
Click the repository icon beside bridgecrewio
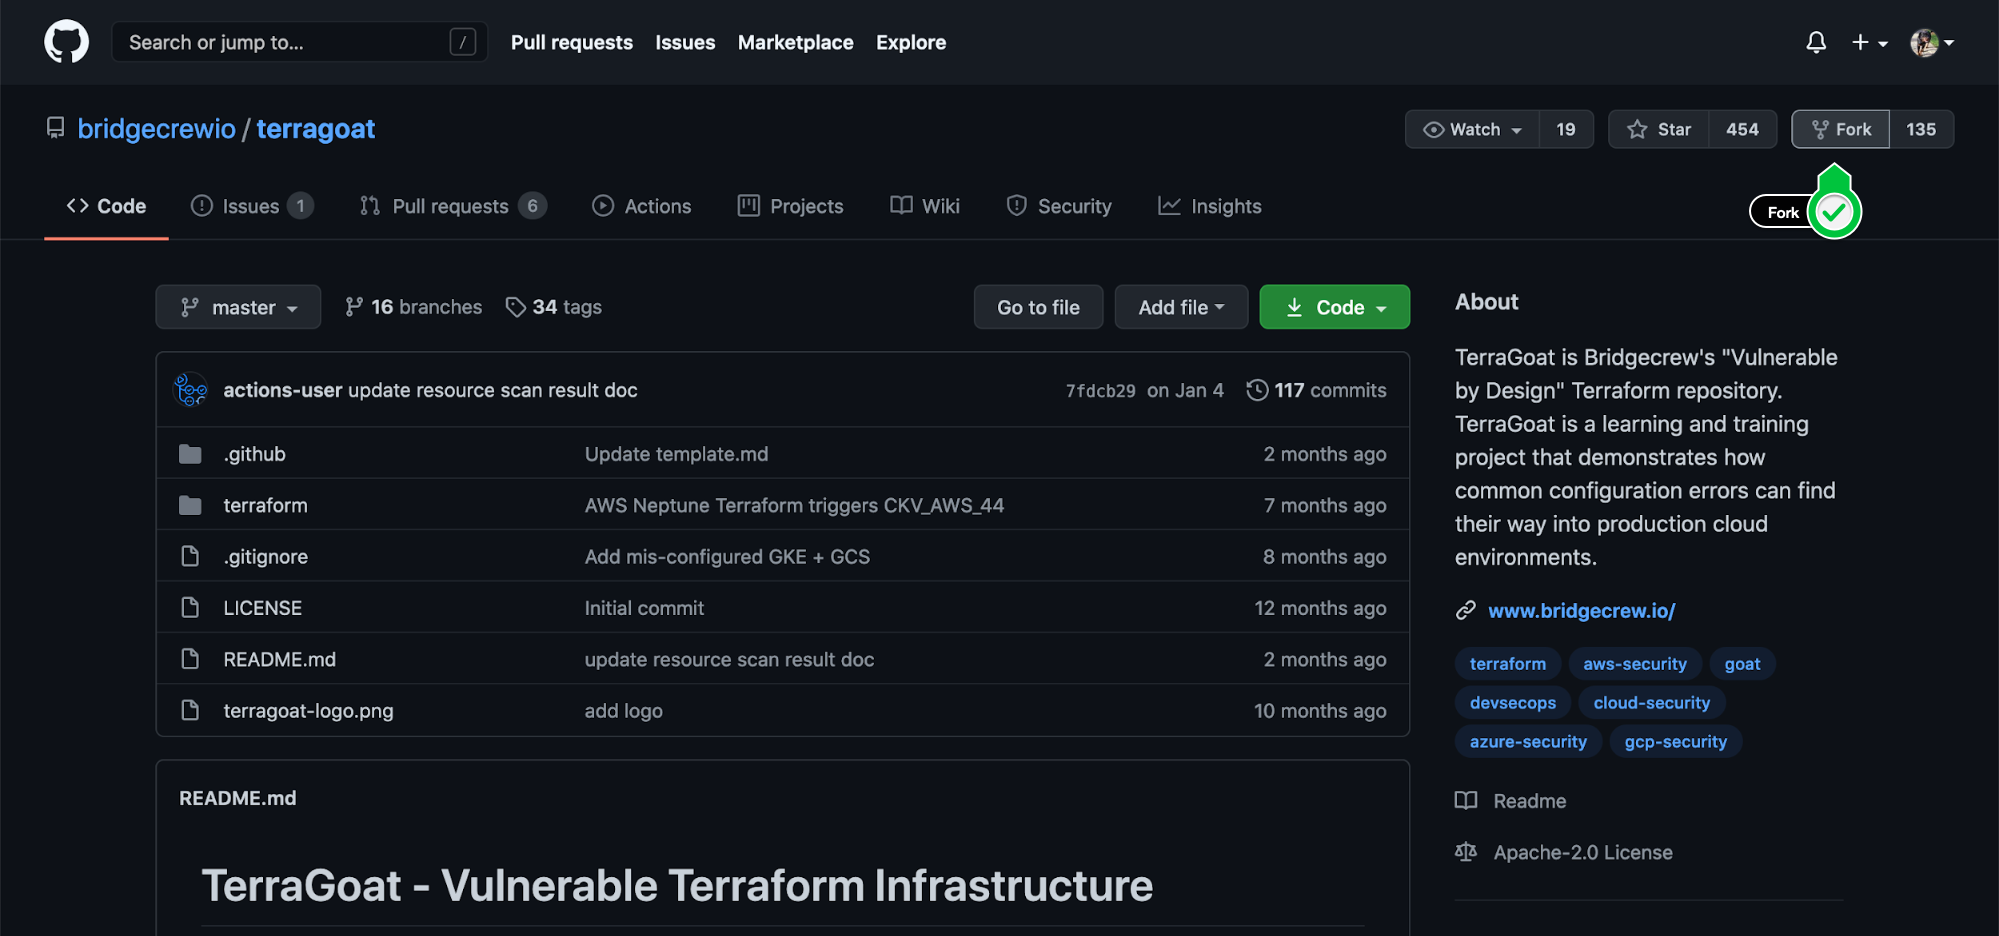[x=56, y=128]
